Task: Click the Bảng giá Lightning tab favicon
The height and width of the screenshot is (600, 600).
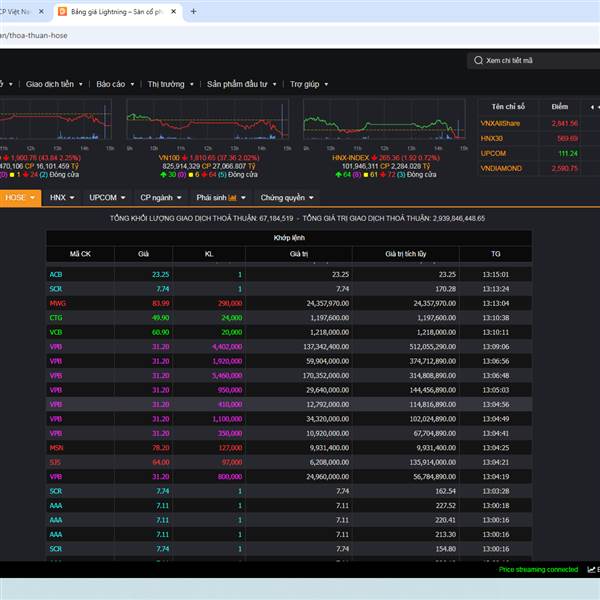Action: pyautogui.click(x=63, y=12)
